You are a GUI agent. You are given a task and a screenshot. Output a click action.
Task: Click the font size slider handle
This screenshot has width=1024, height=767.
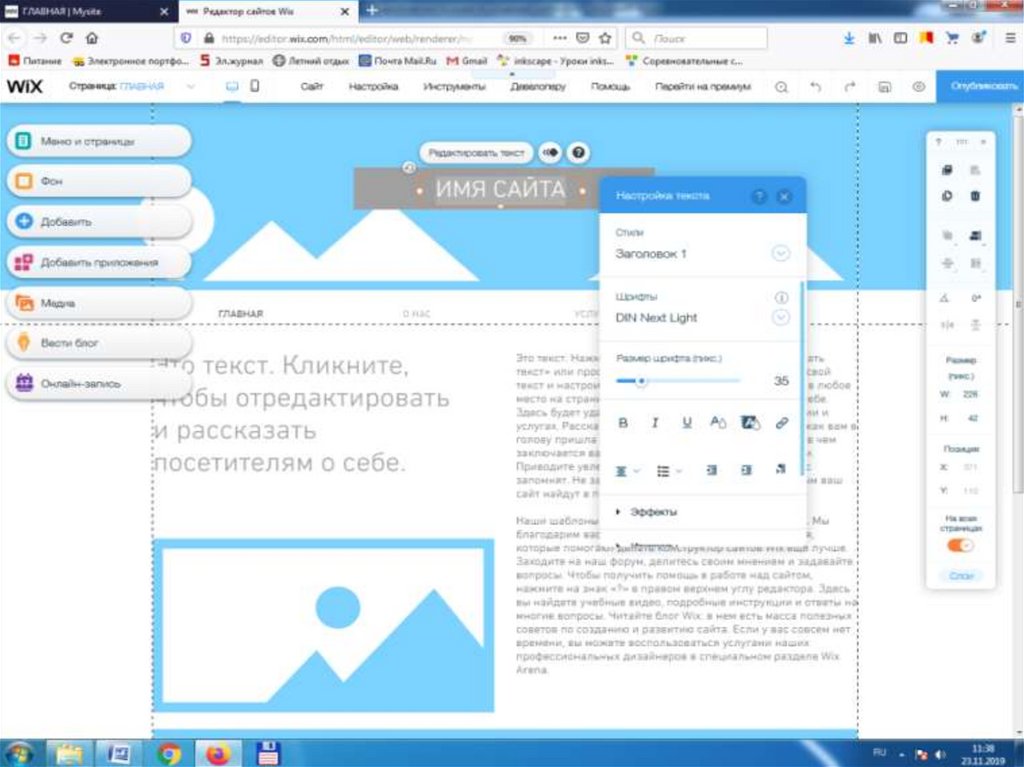pyautogui.click(x=641, y=381)
